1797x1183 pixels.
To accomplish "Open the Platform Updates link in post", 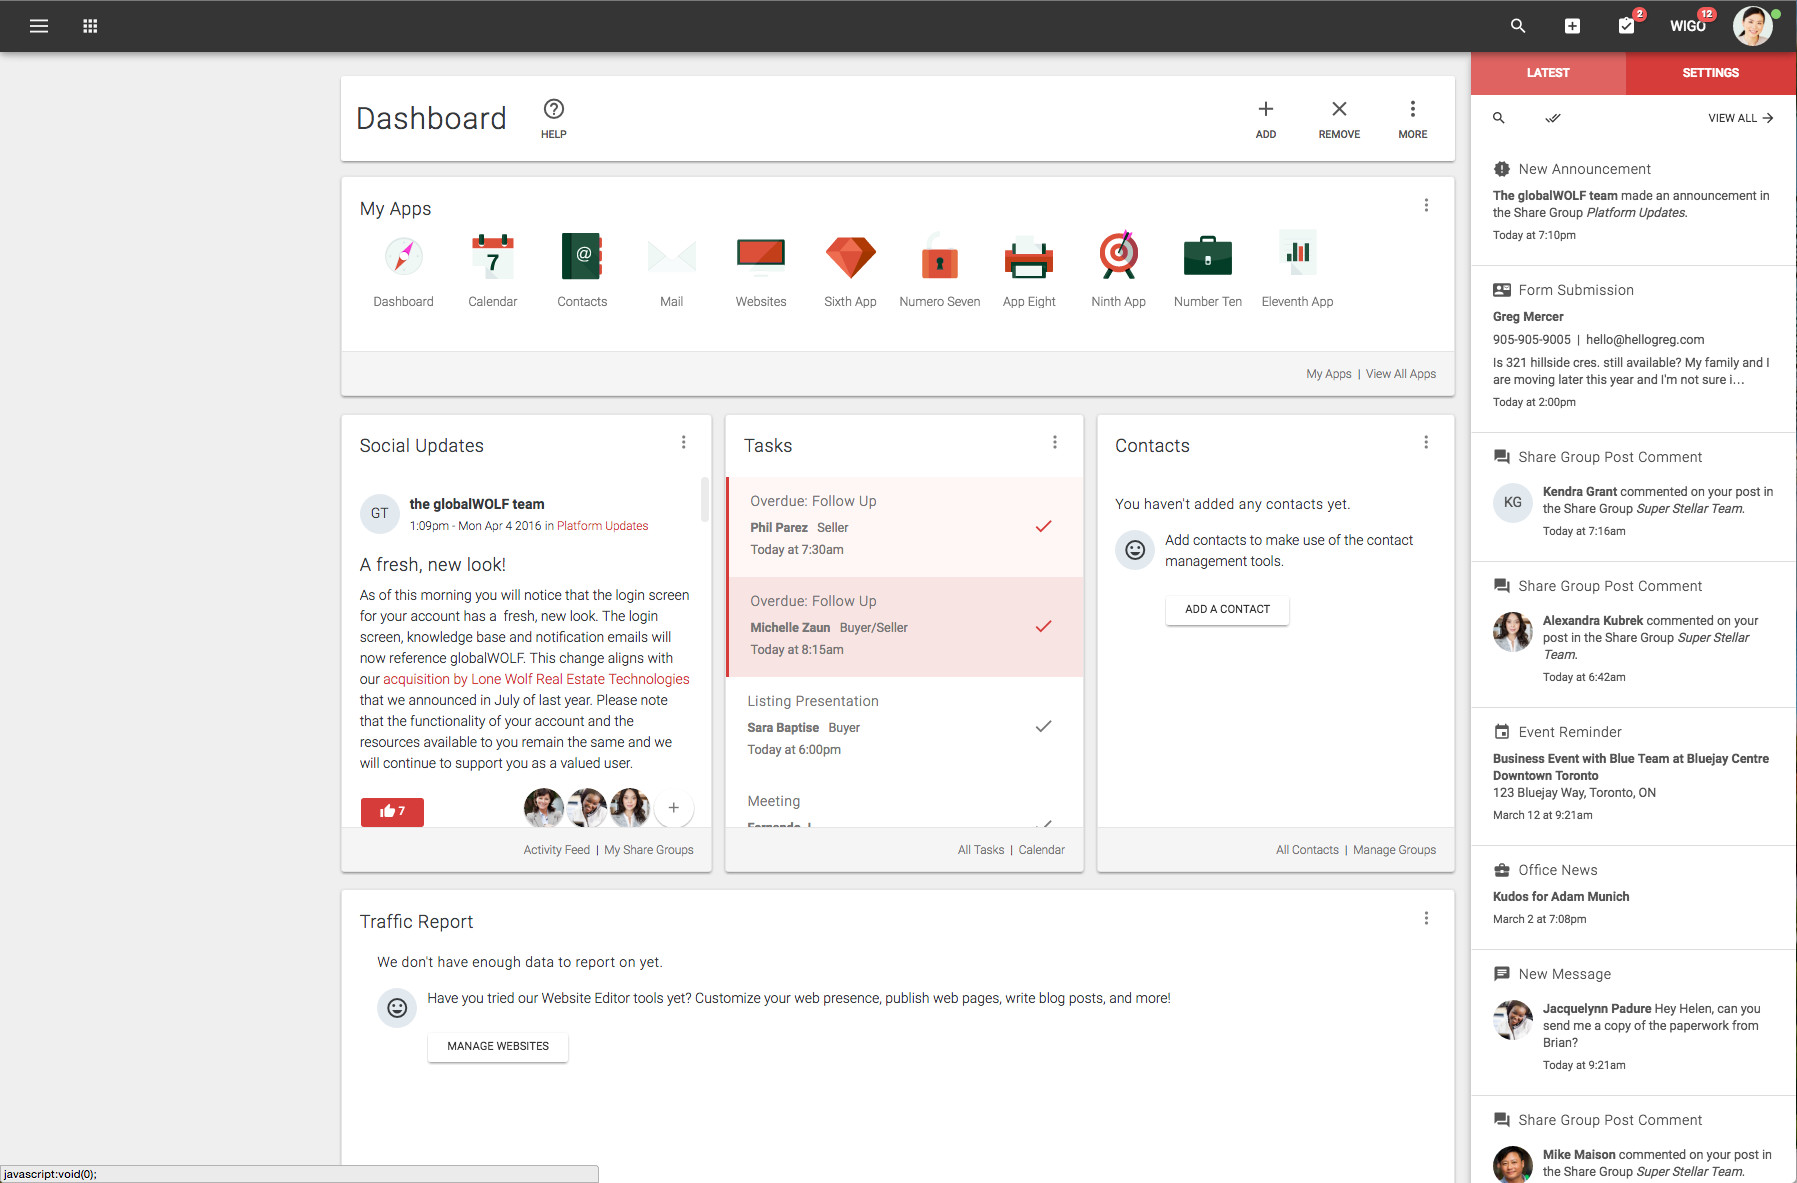I will point(602,526).
